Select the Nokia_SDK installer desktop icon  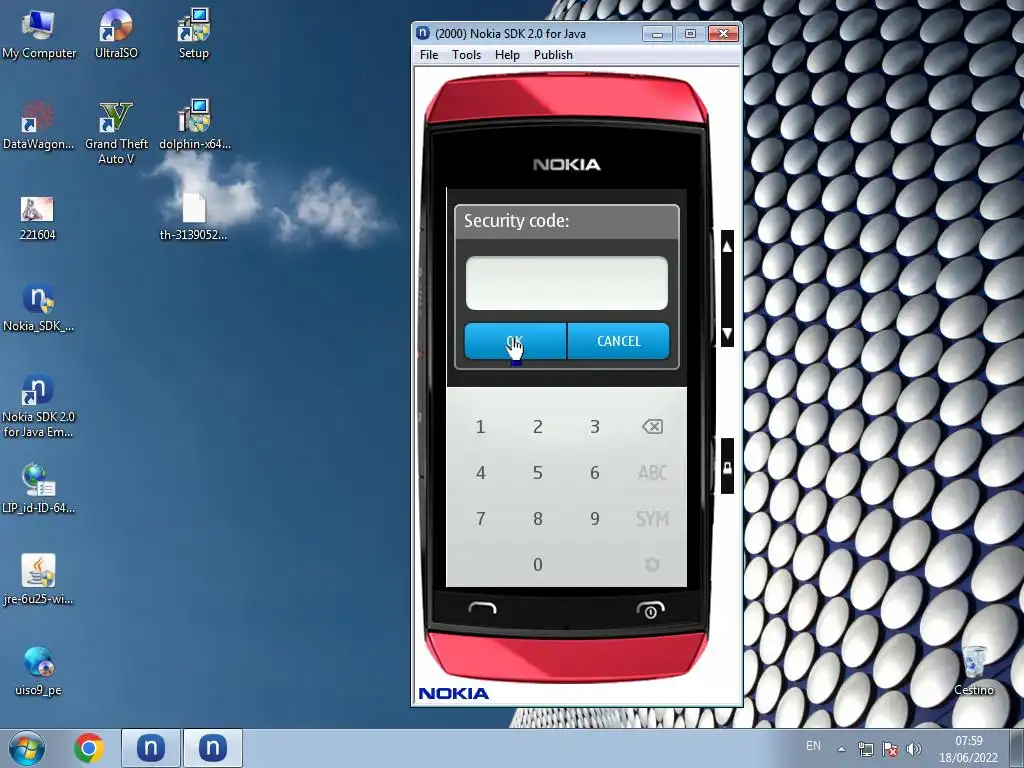point(39,308)
